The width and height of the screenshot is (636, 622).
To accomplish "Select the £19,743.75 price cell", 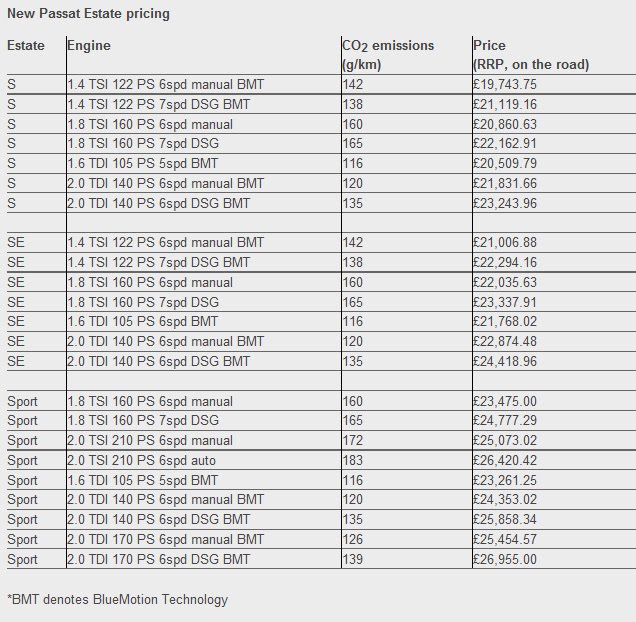I will (x=505, y=84).
